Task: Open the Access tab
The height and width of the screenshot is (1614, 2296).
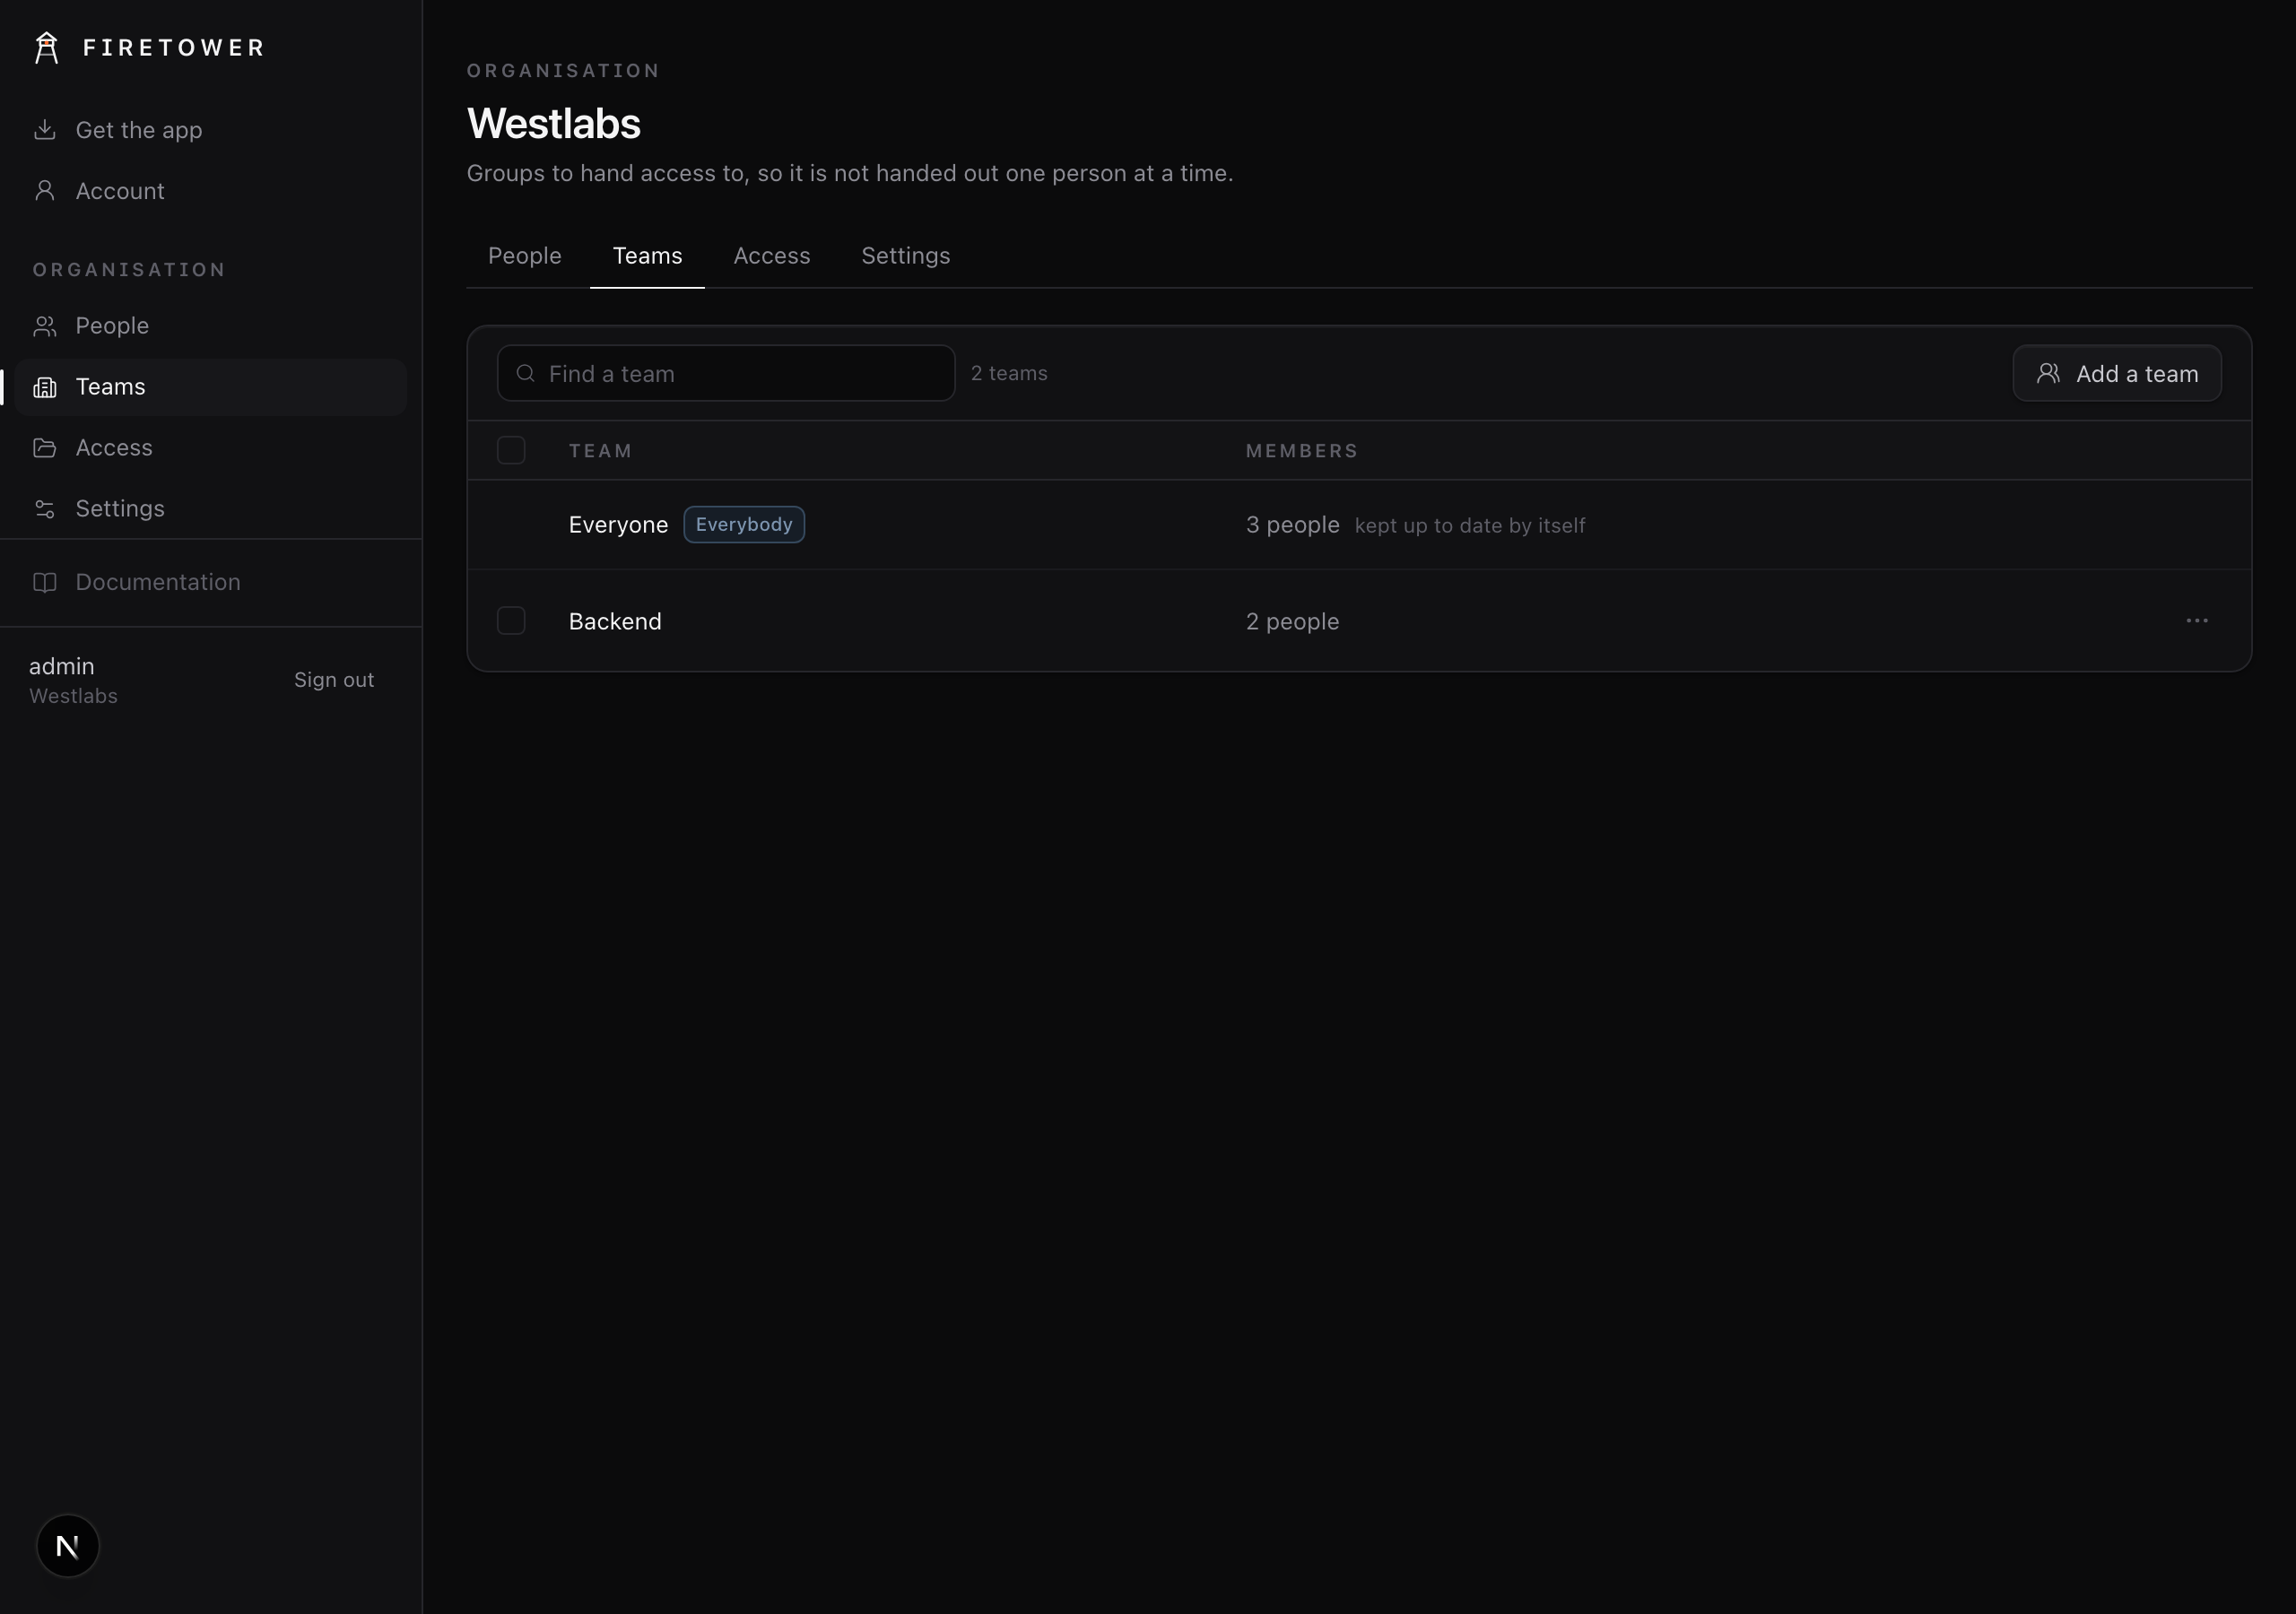Action: pos(772,256)
